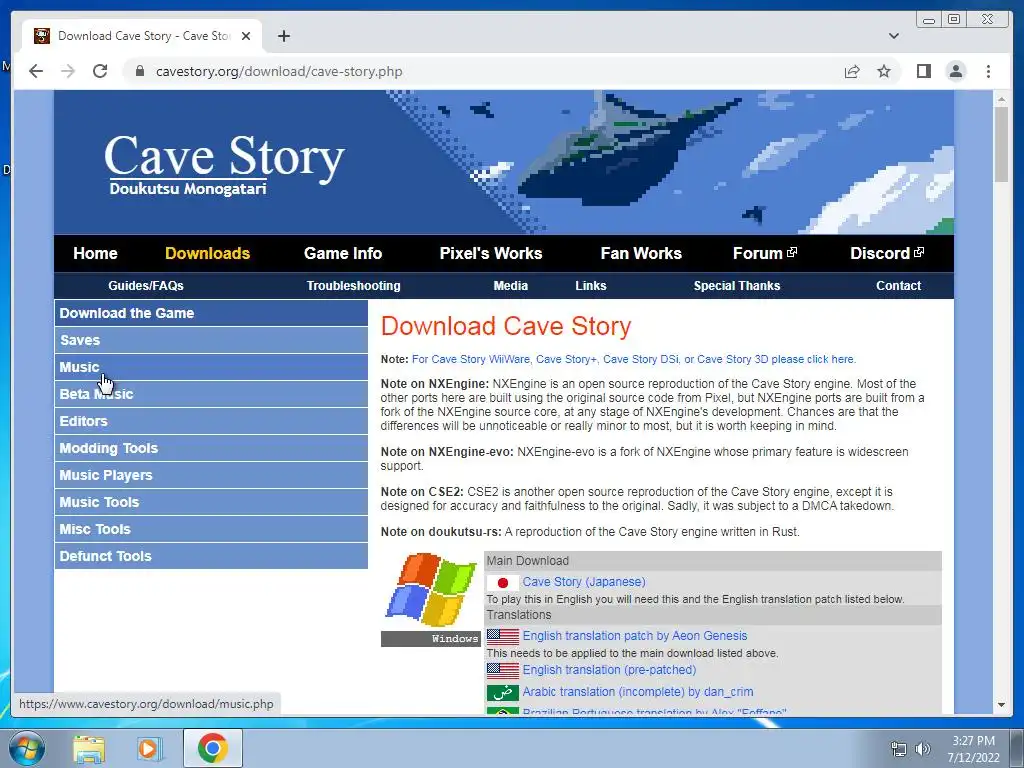
Task: Open the Discord external link
Action: tap(887, 253)
